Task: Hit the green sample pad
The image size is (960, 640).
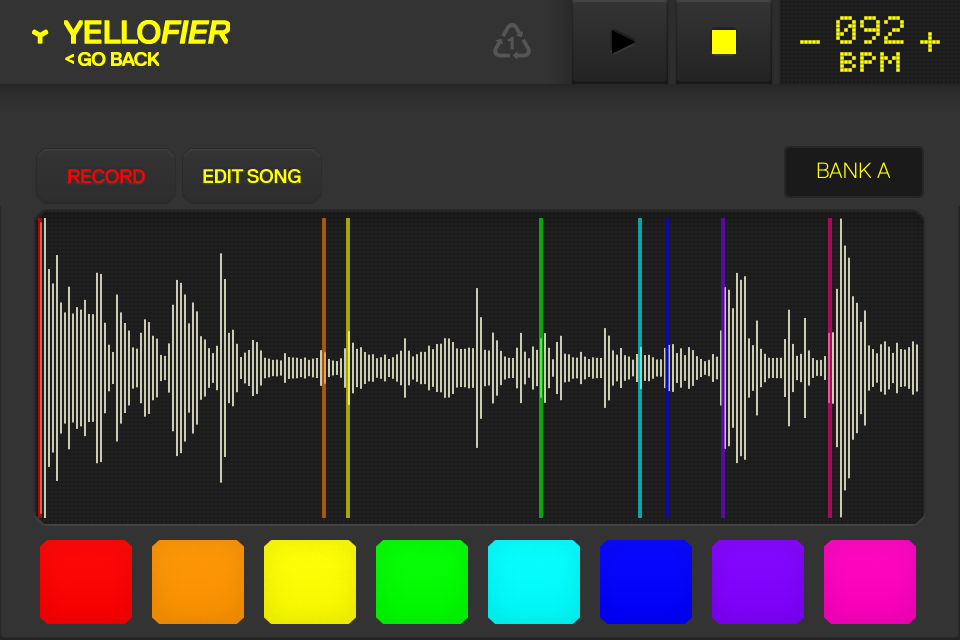Action: click(422, 581)
